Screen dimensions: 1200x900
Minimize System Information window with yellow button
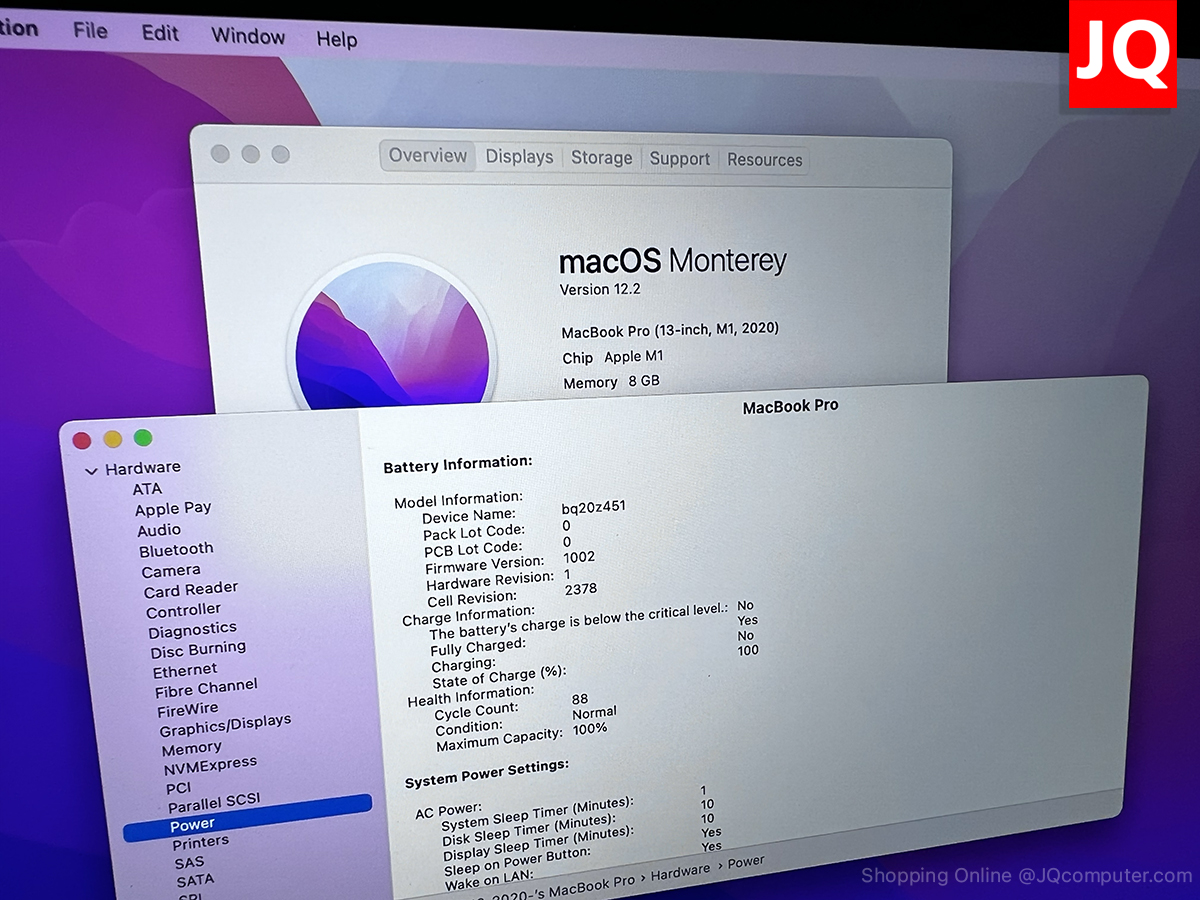point(113,438)
